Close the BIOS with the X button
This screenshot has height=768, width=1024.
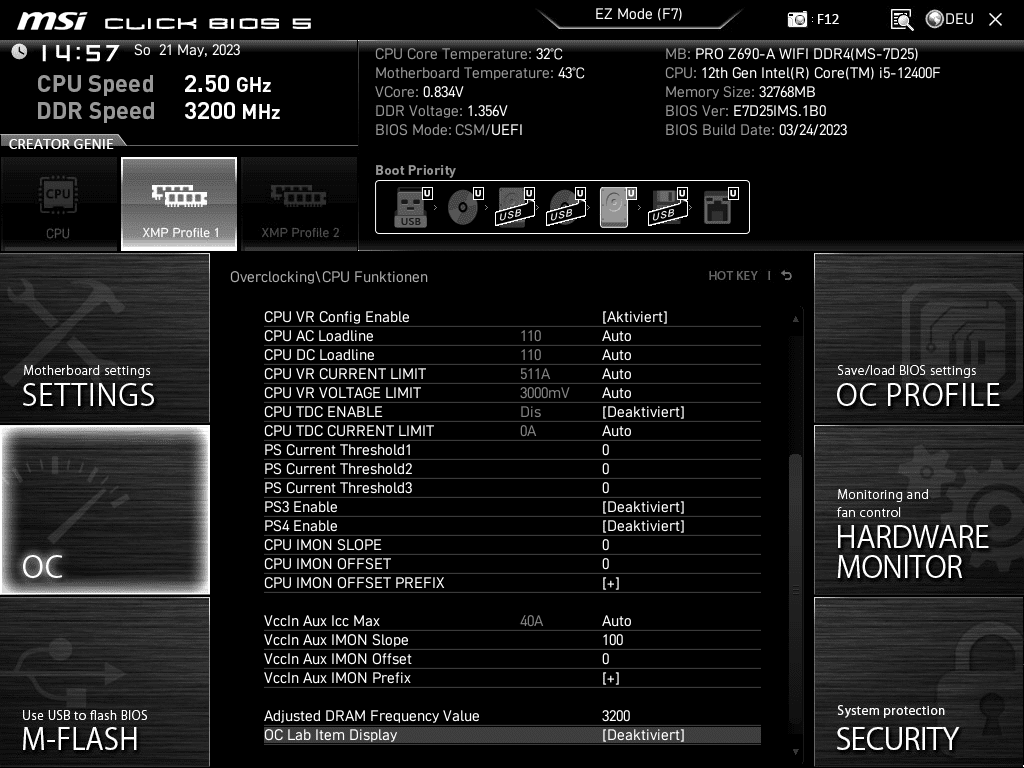(995, 19)
